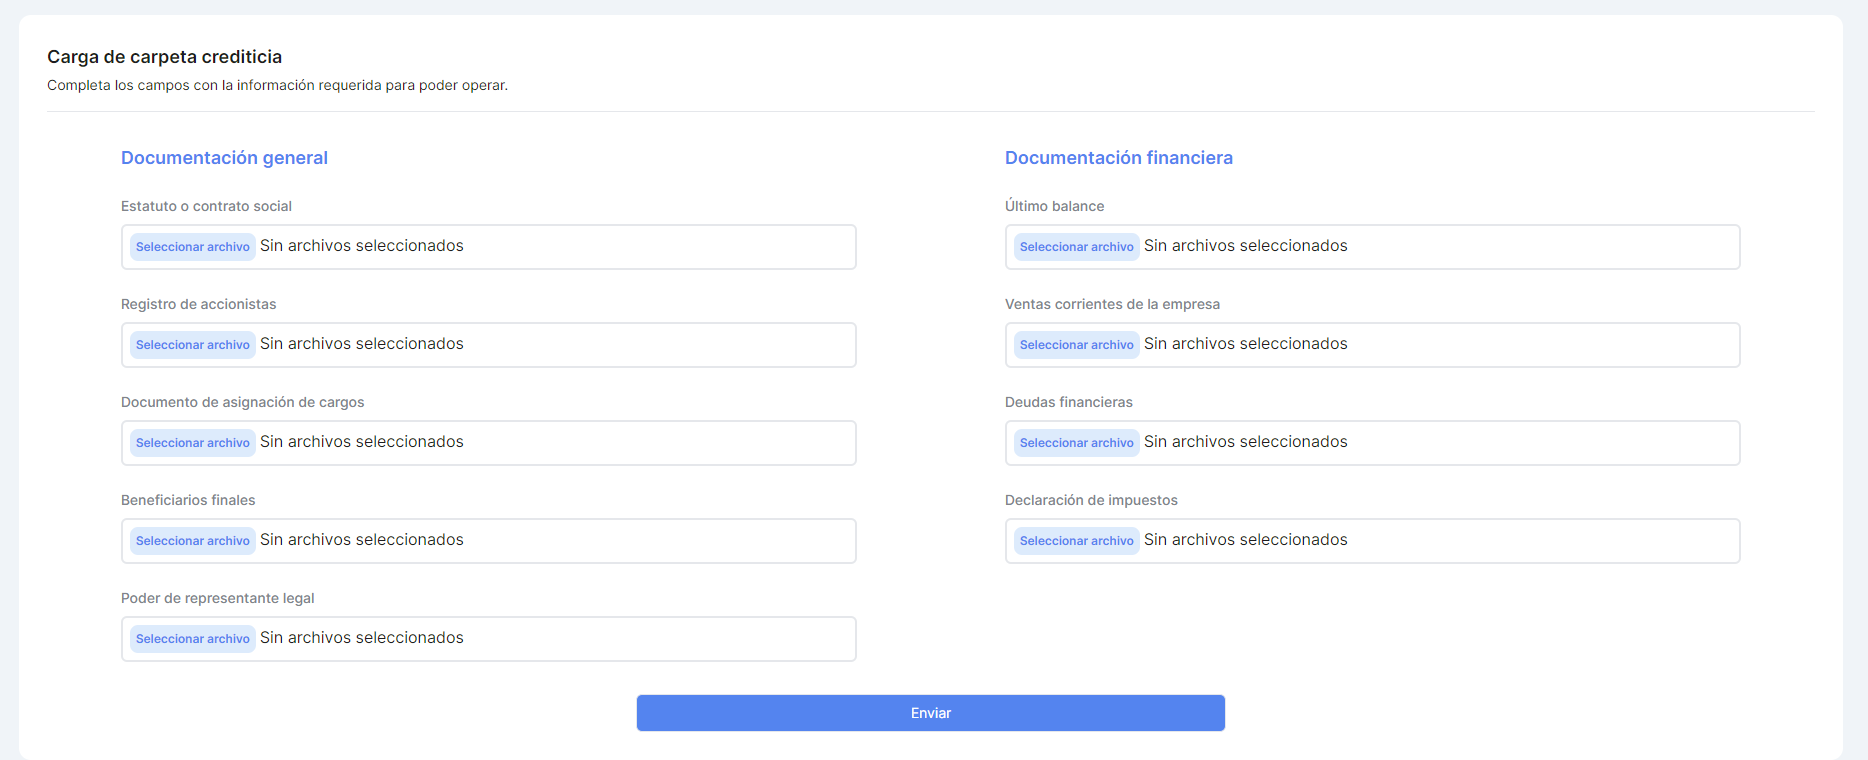The width and height of the screenshot is (1868, 760).
Task: Click Seleccionar archivo for Declaración de impuestos
Action: click(x=1076, y=541)
